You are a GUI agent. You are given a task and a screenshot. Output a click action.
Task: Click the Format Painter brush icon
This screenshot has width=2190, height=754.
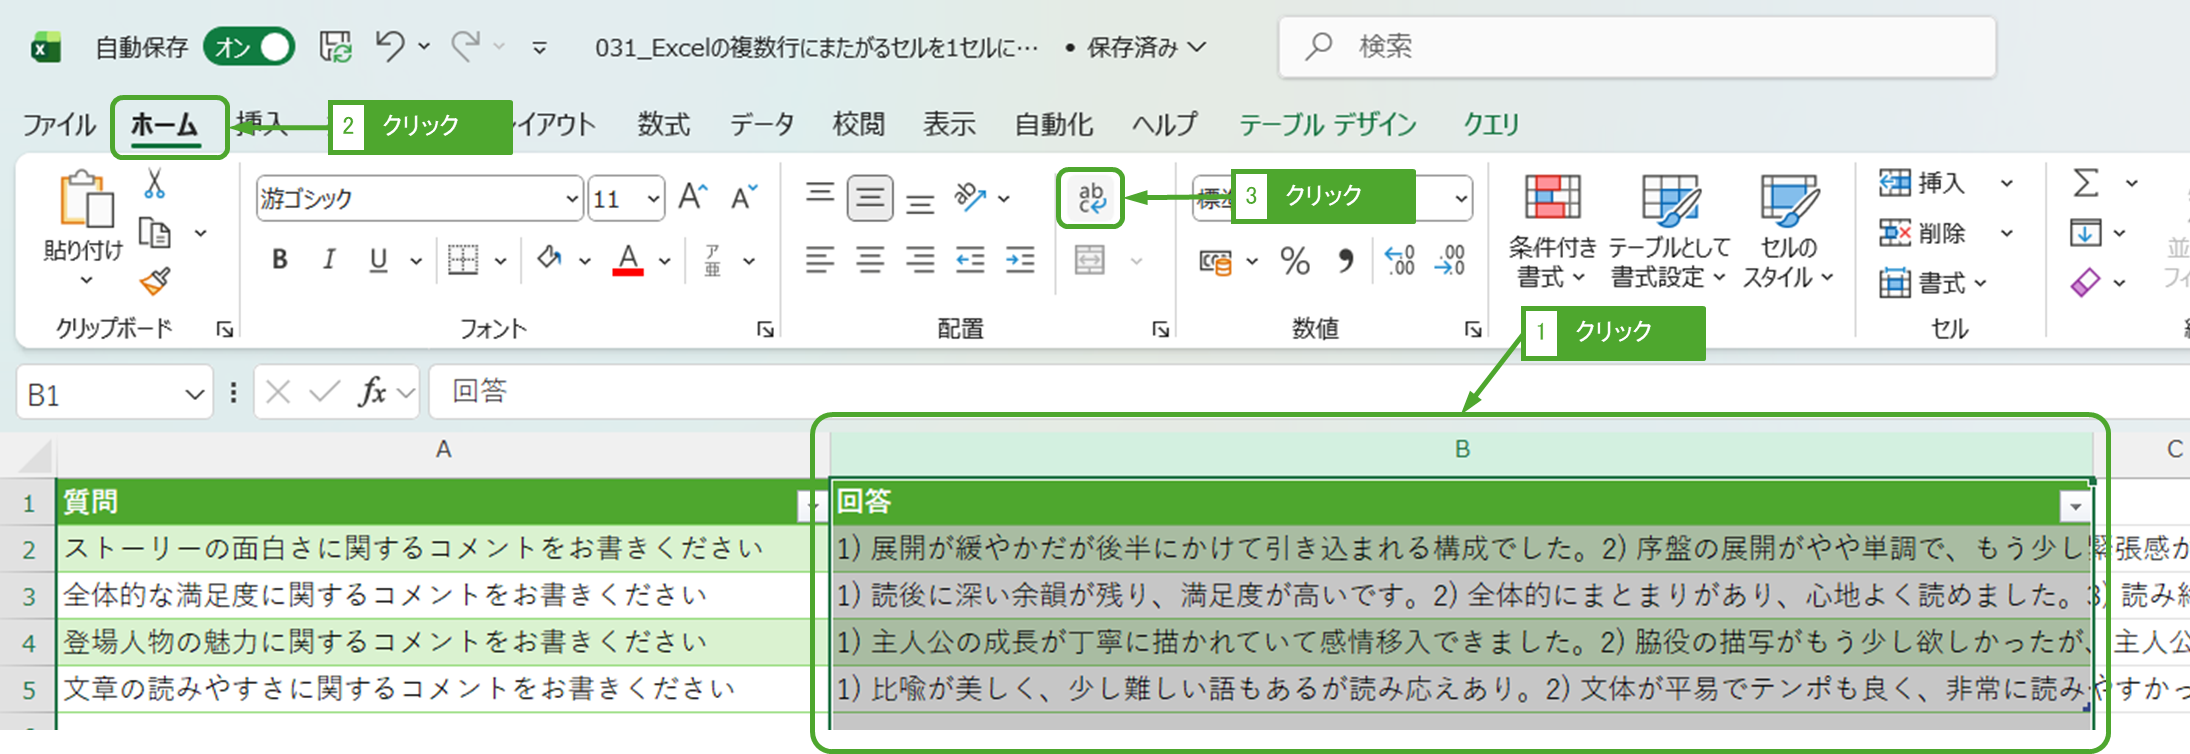[x=155, y=282]
